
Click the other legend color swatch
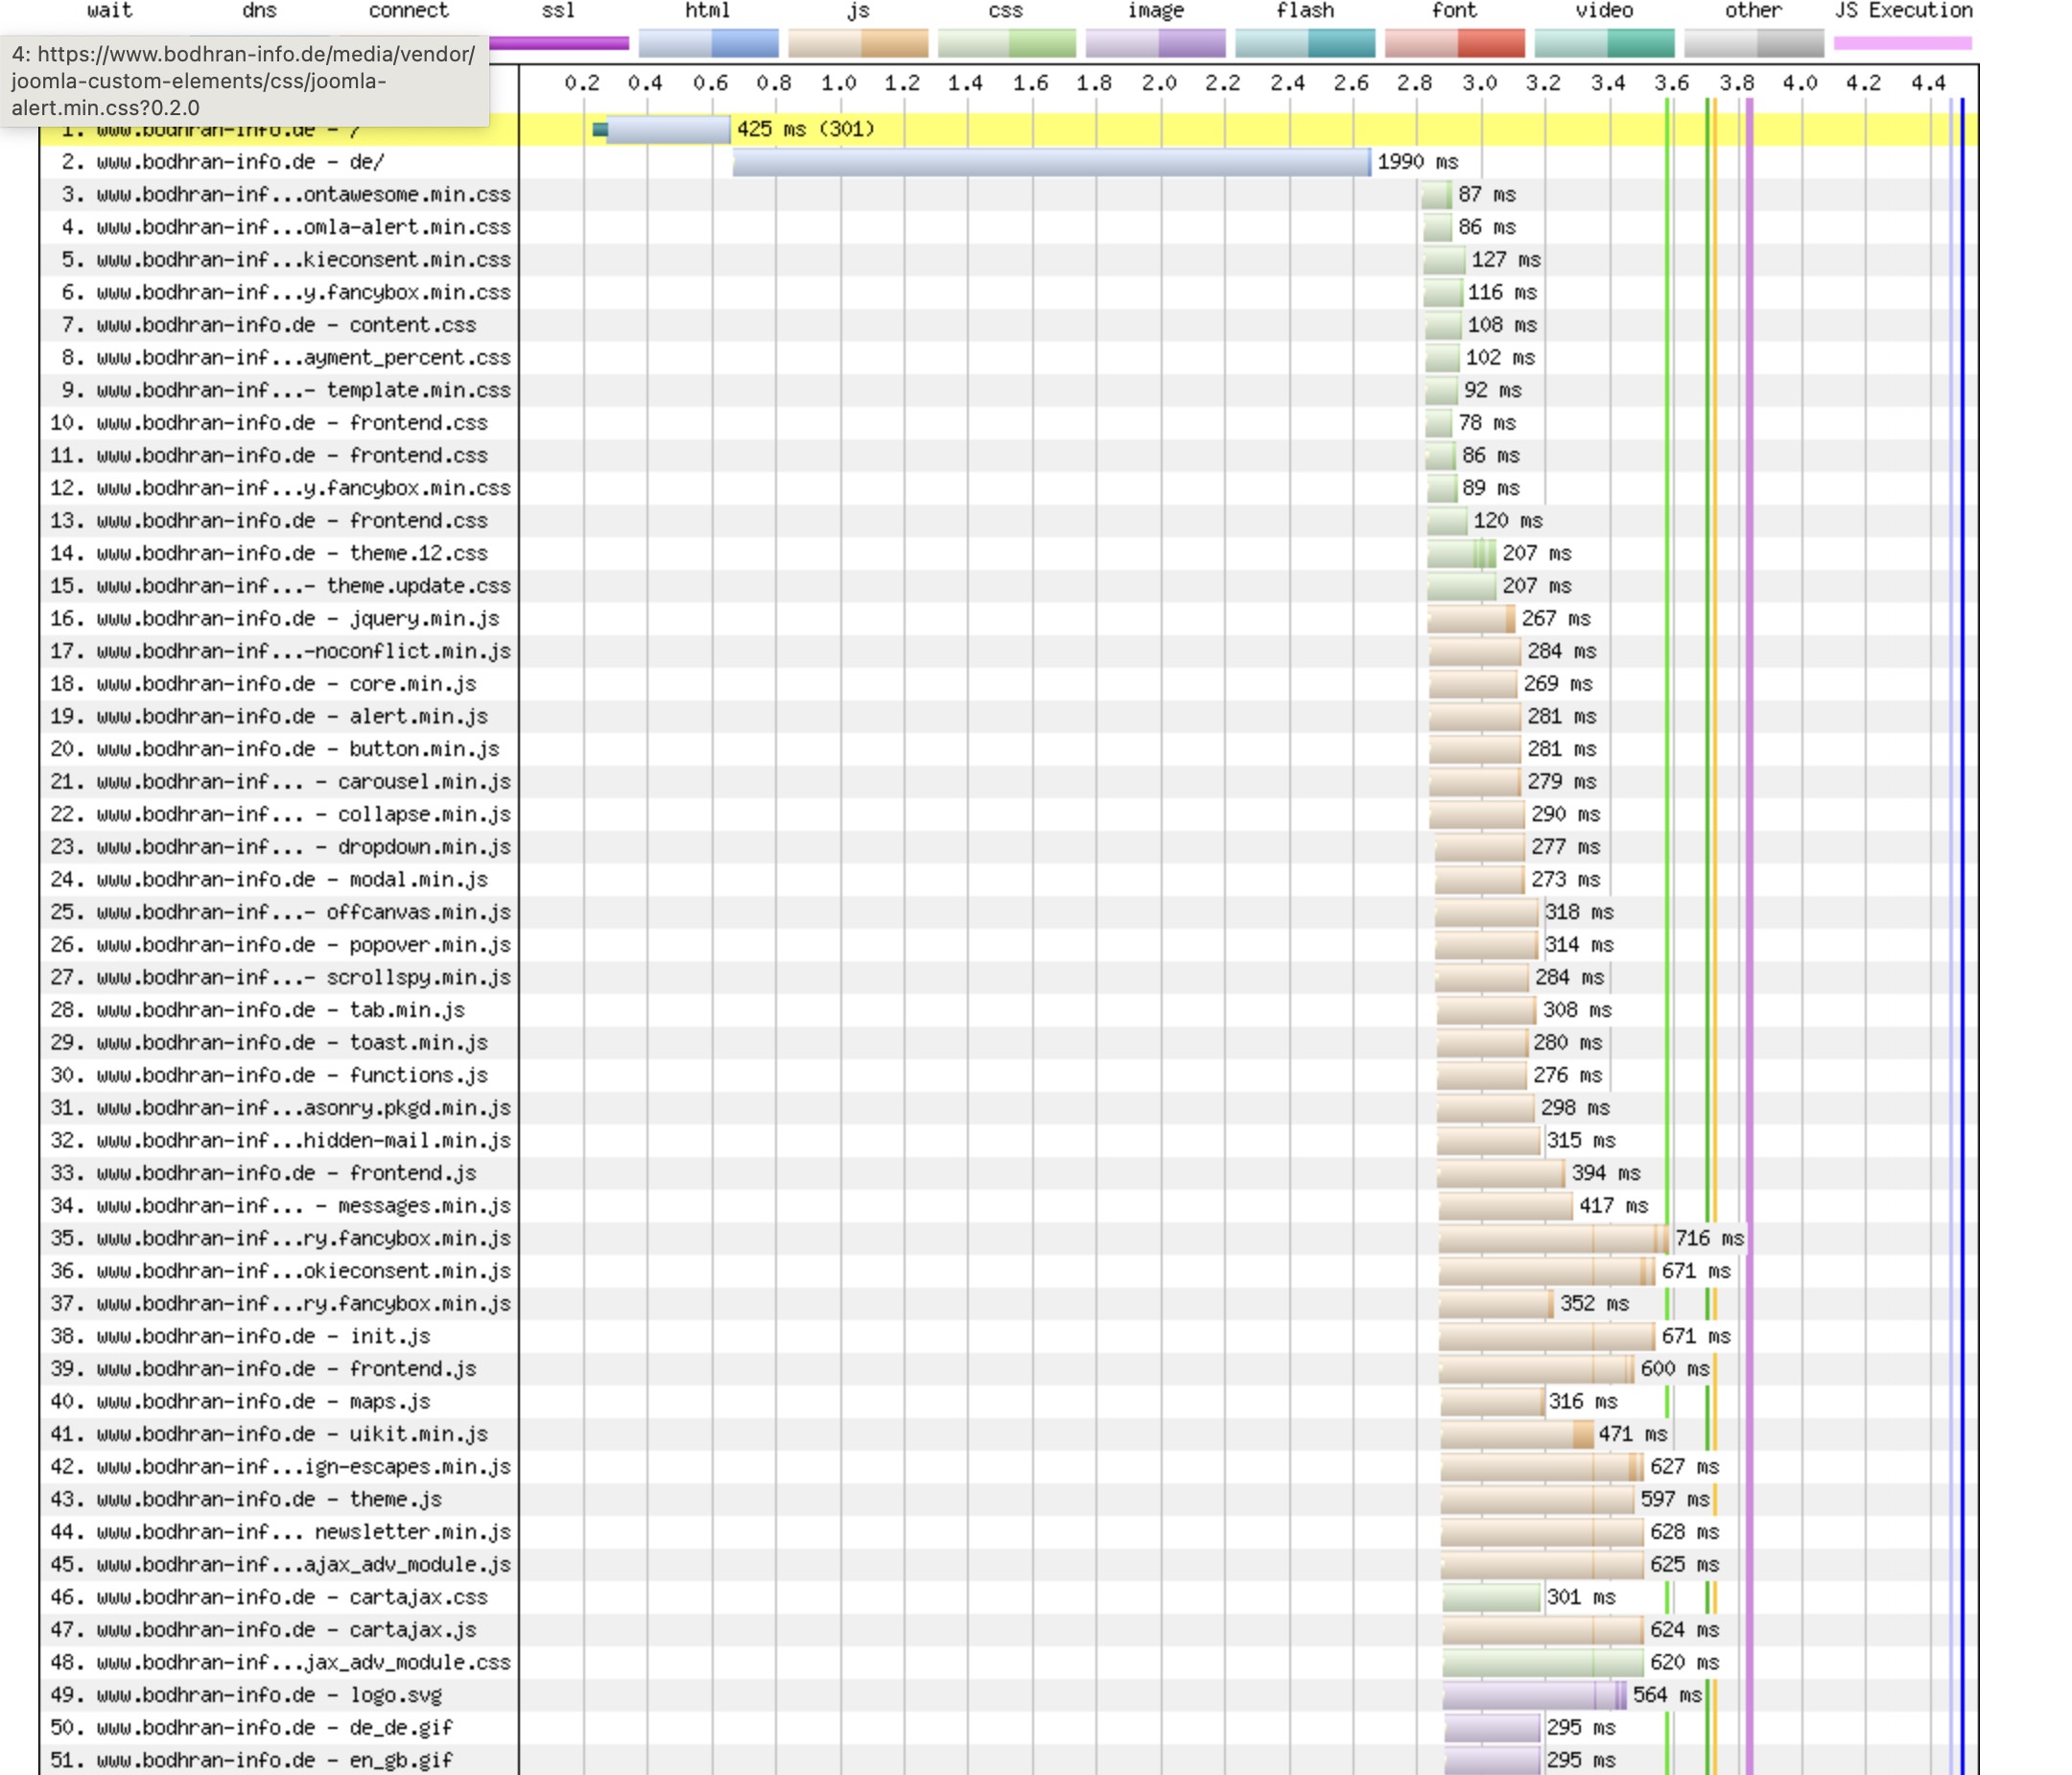1754,43
